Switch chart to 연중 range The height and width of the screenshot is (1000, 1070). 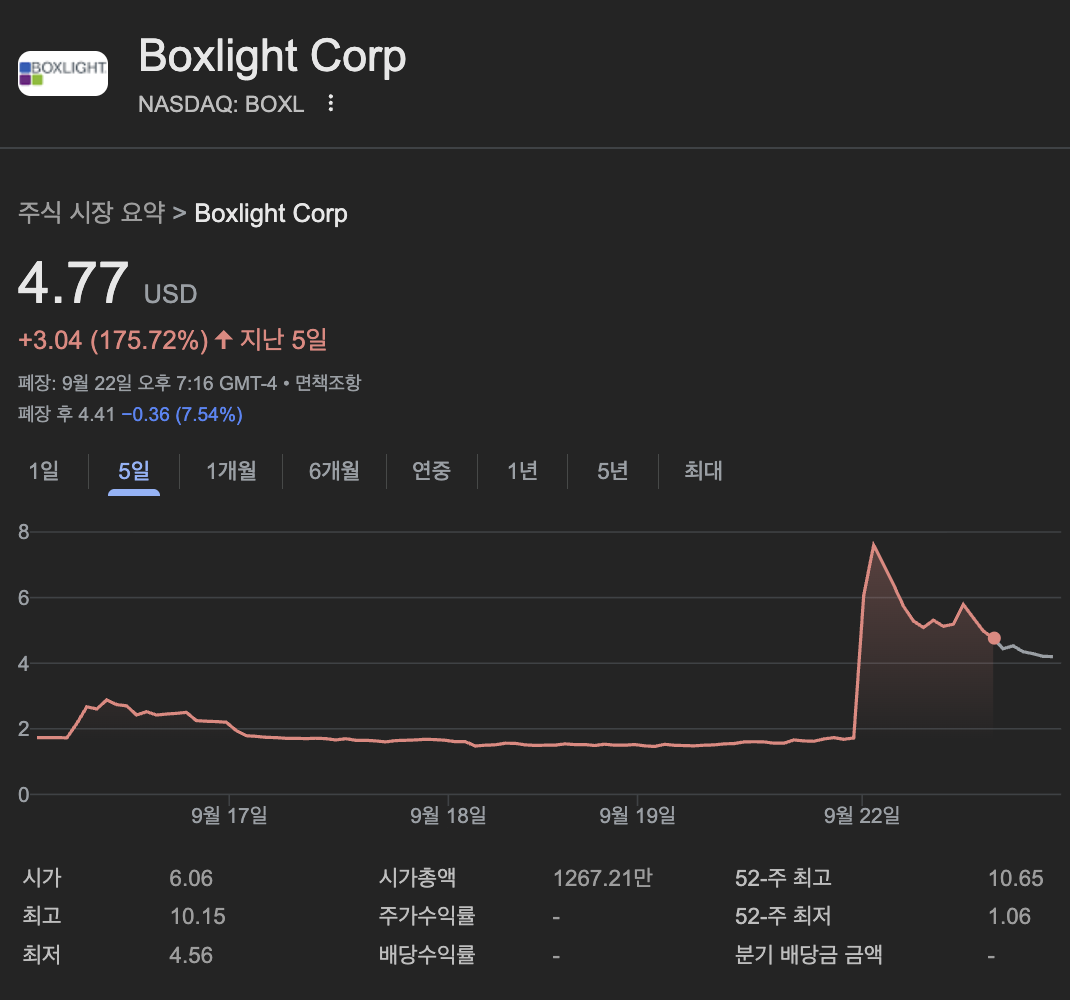click(431, 471)
